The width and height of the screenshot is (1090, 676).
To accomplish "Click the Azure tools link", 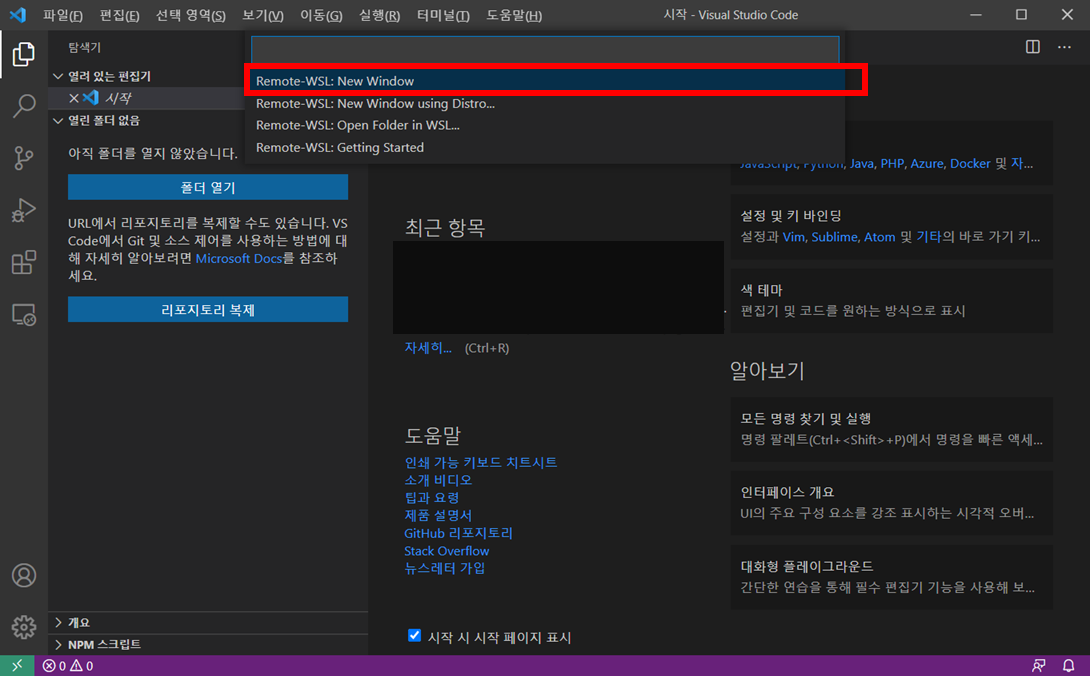I will pos(927,163).
